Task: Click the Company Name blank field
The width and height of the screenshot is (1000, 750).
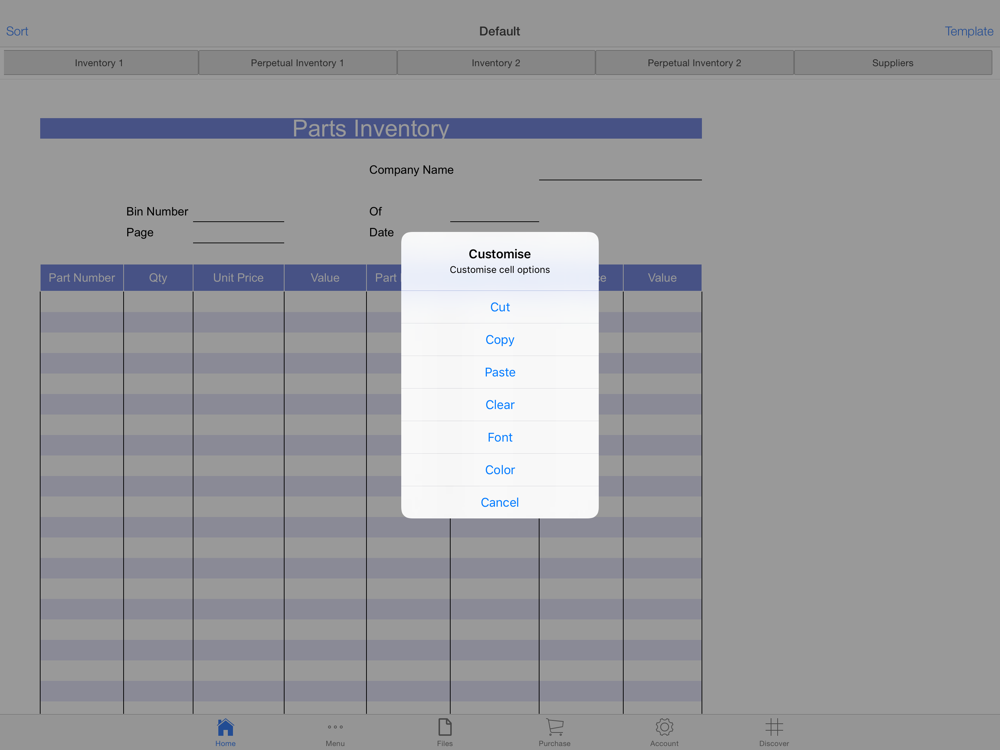Action: 620,171
